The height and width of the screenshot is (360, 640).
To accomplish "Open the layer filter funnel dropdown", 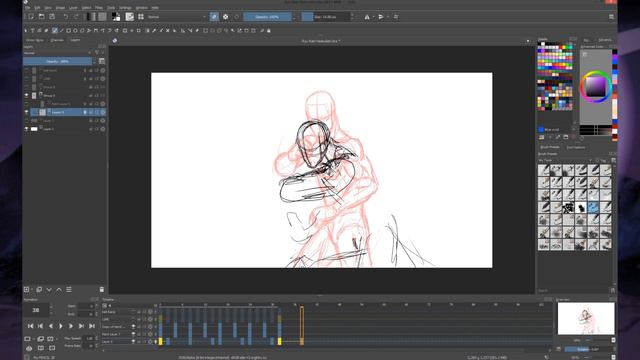I will click(x=97, y=53).
